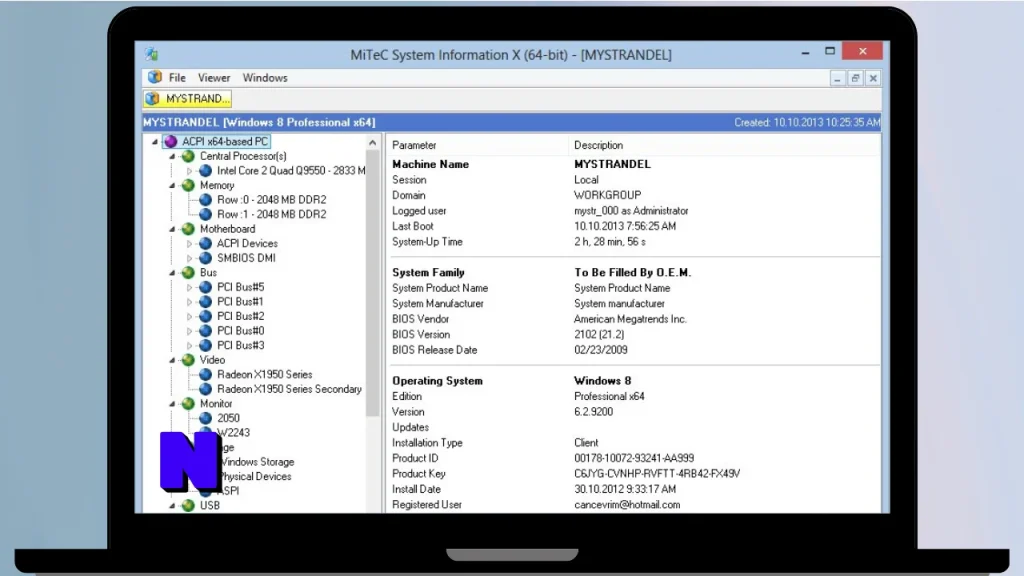Select the Version 6.2.9200 value
The image size is (1024, 576).
(x=594, y=412)
